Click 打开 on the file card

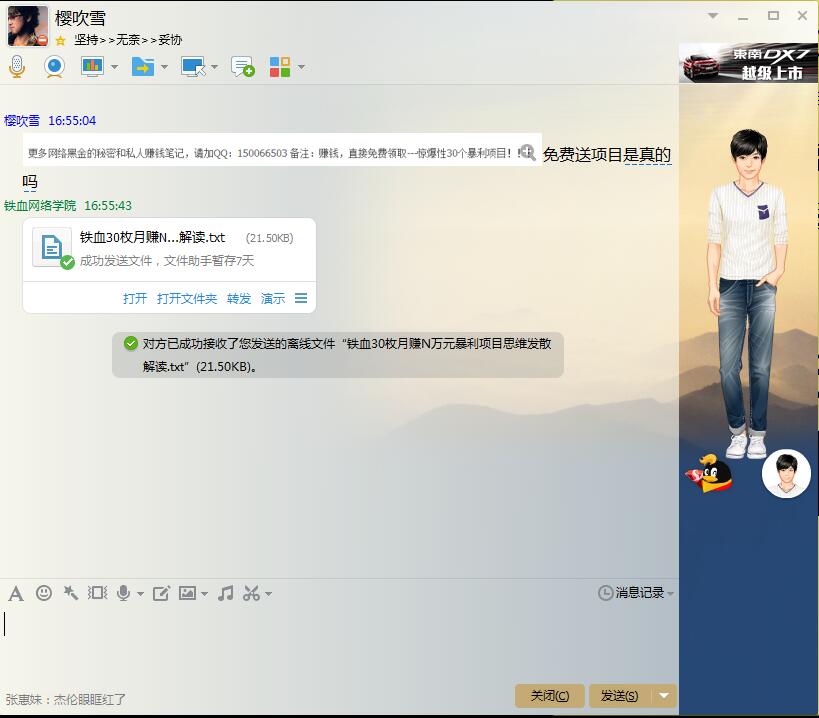coord(135,298)
